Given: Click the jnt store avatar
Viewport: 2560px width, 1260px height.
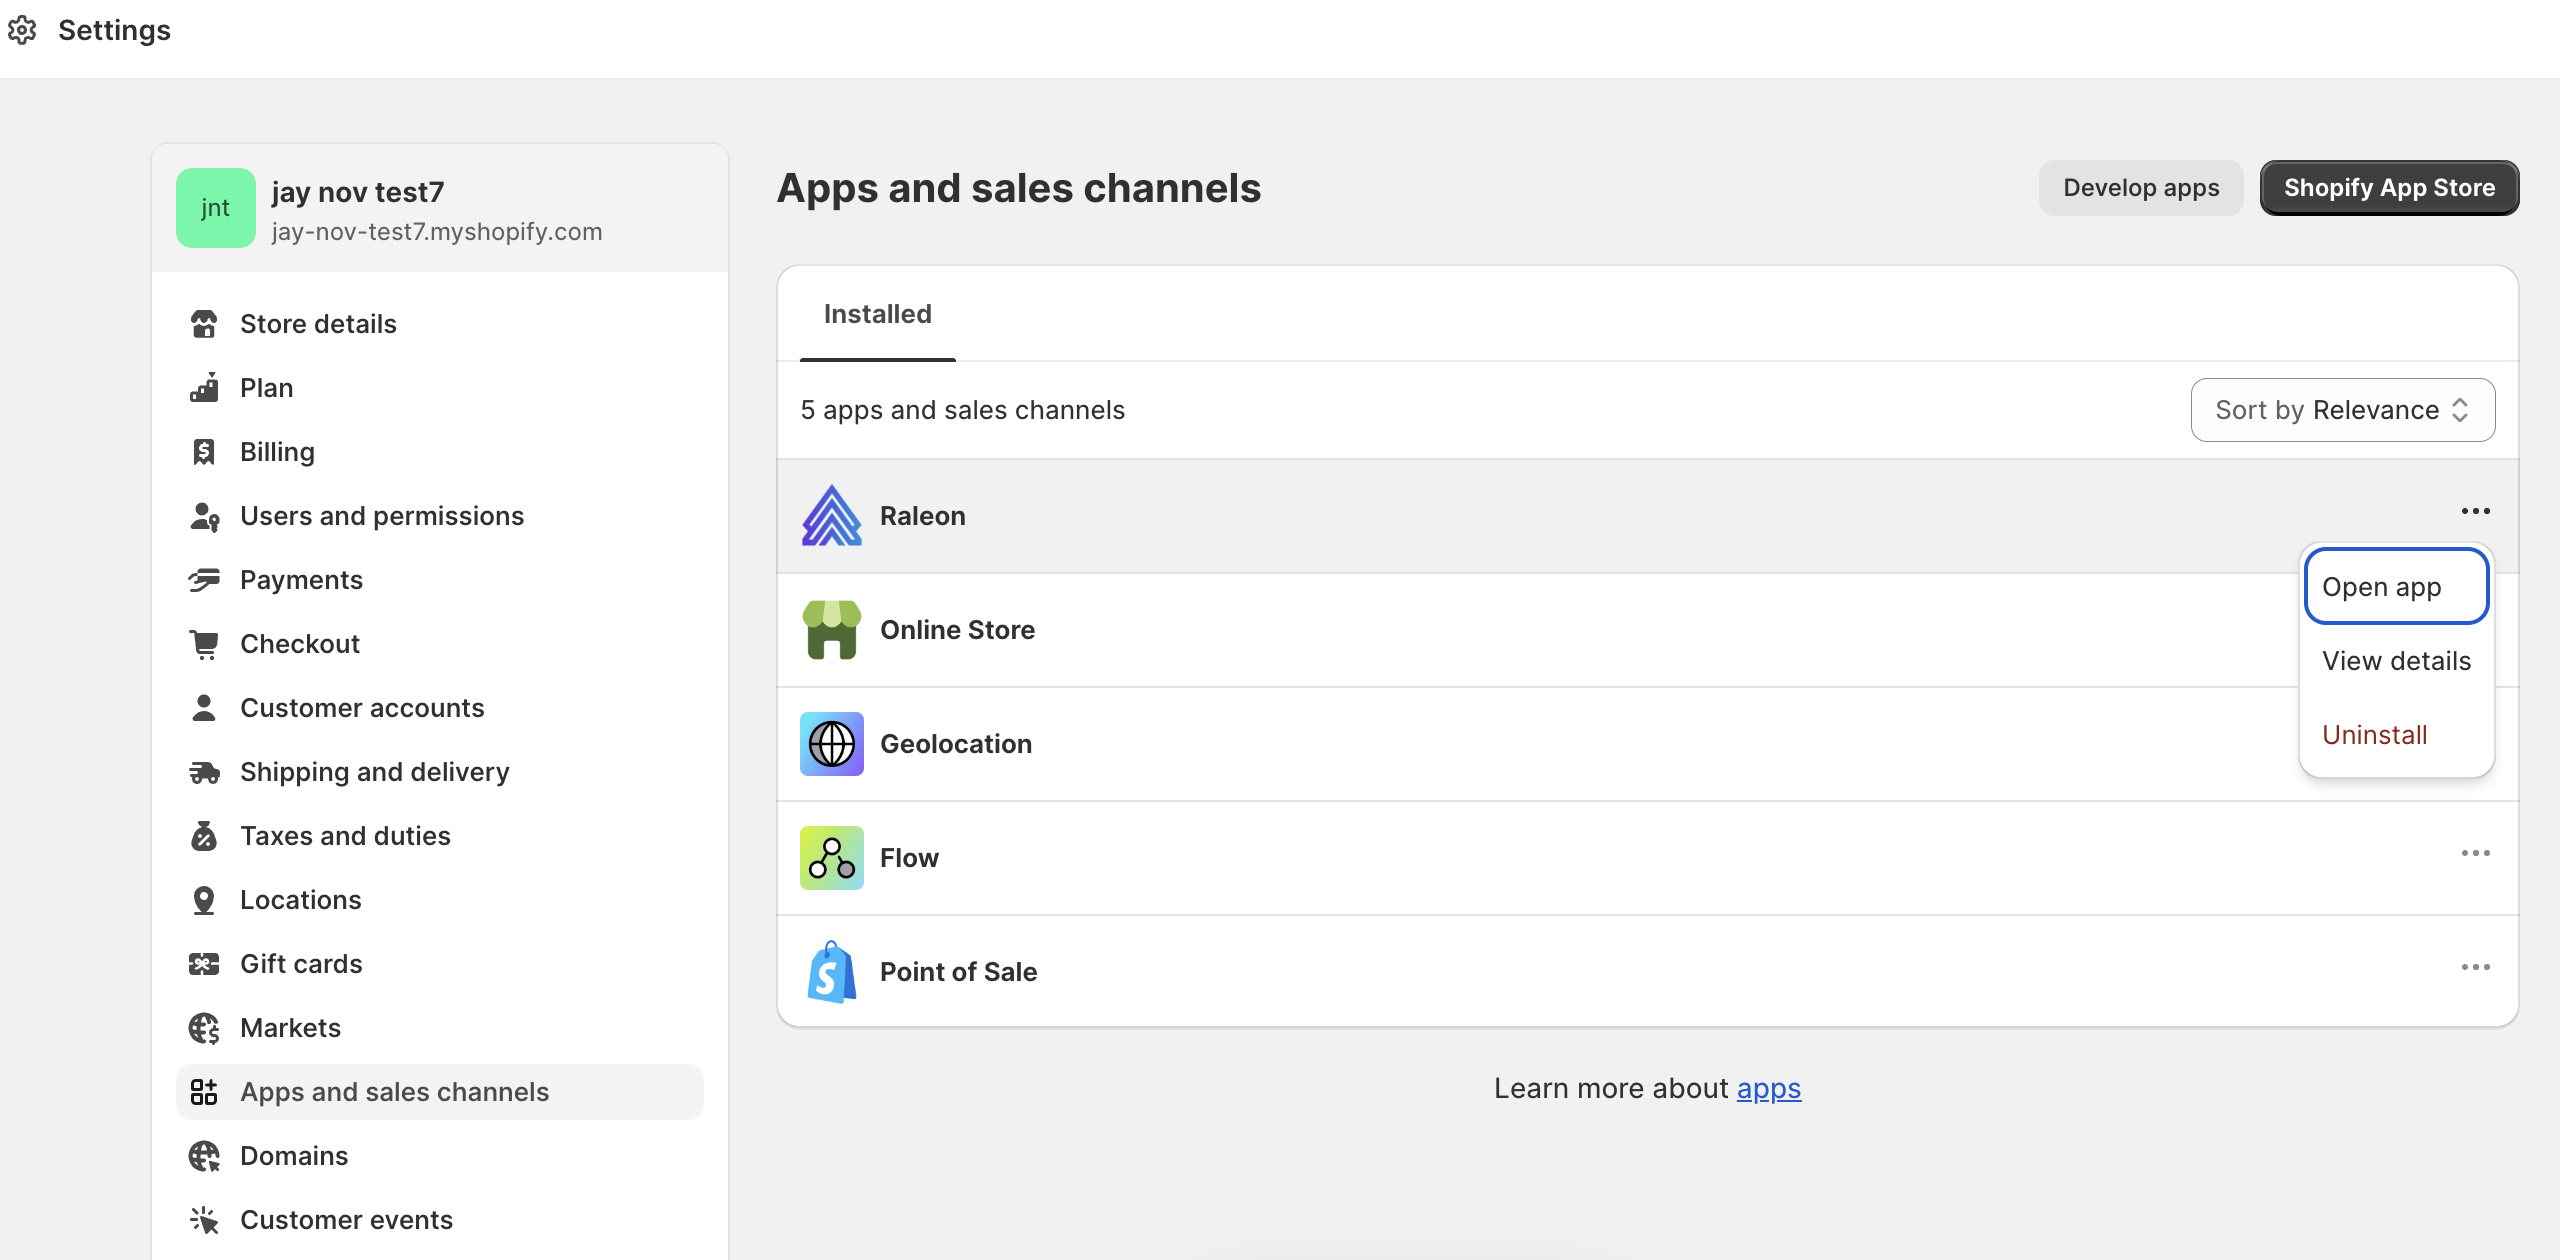Looking at the screenshot, I should pos(215,208).
